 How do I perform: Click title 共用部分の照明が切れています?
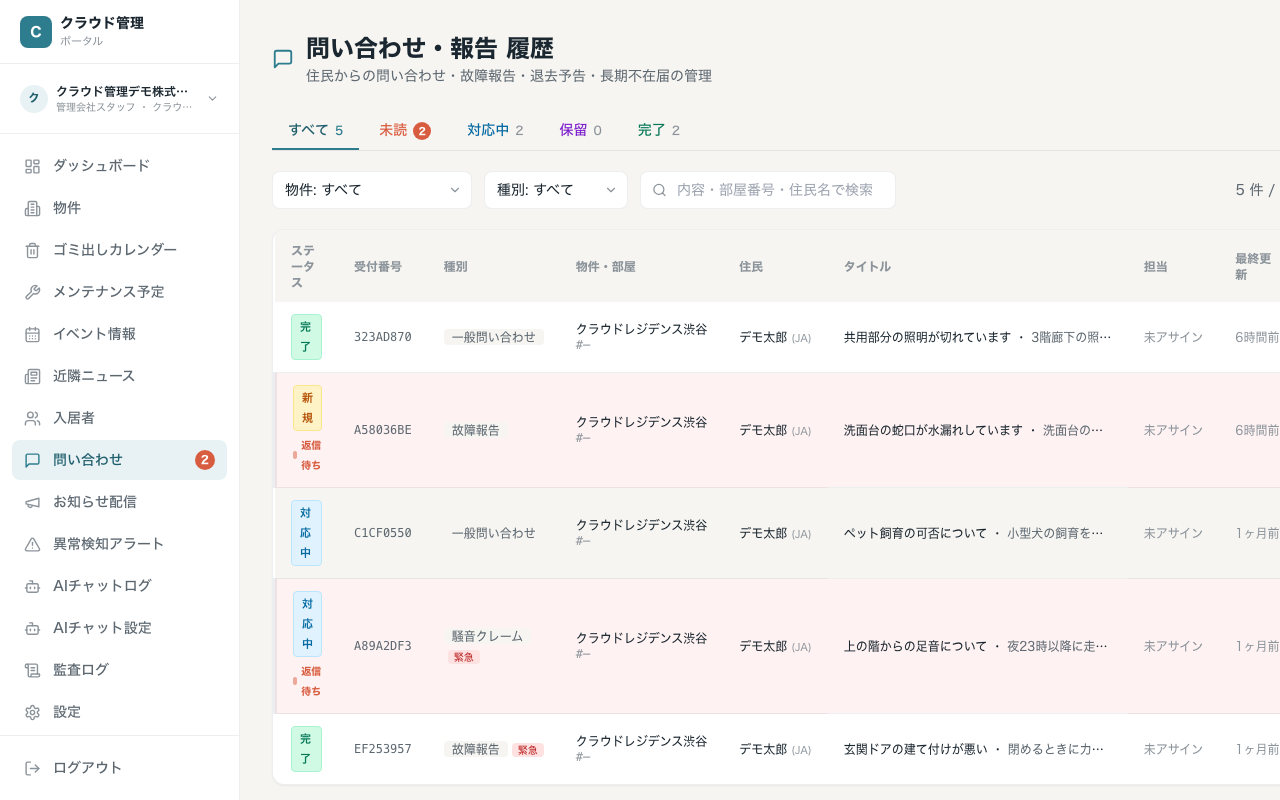927,337
